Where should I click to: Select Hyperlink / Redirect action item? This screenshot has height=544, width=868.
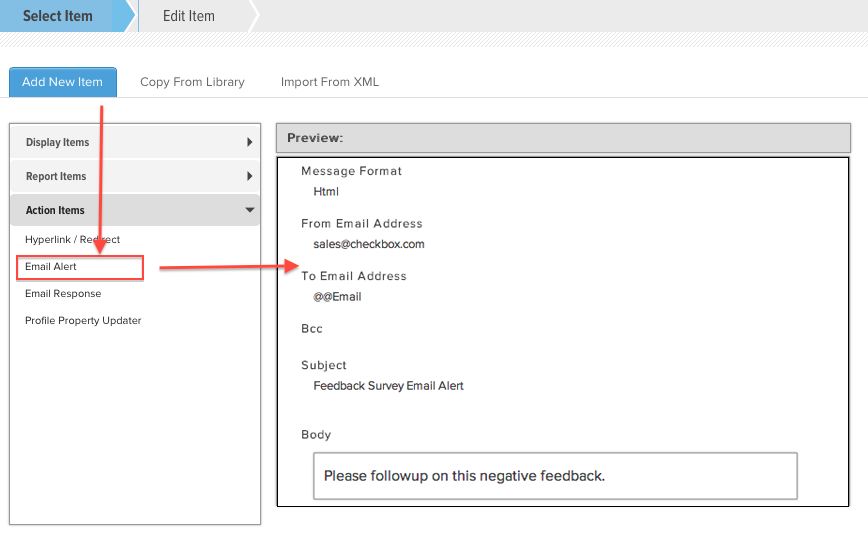(x=73, y=240)
